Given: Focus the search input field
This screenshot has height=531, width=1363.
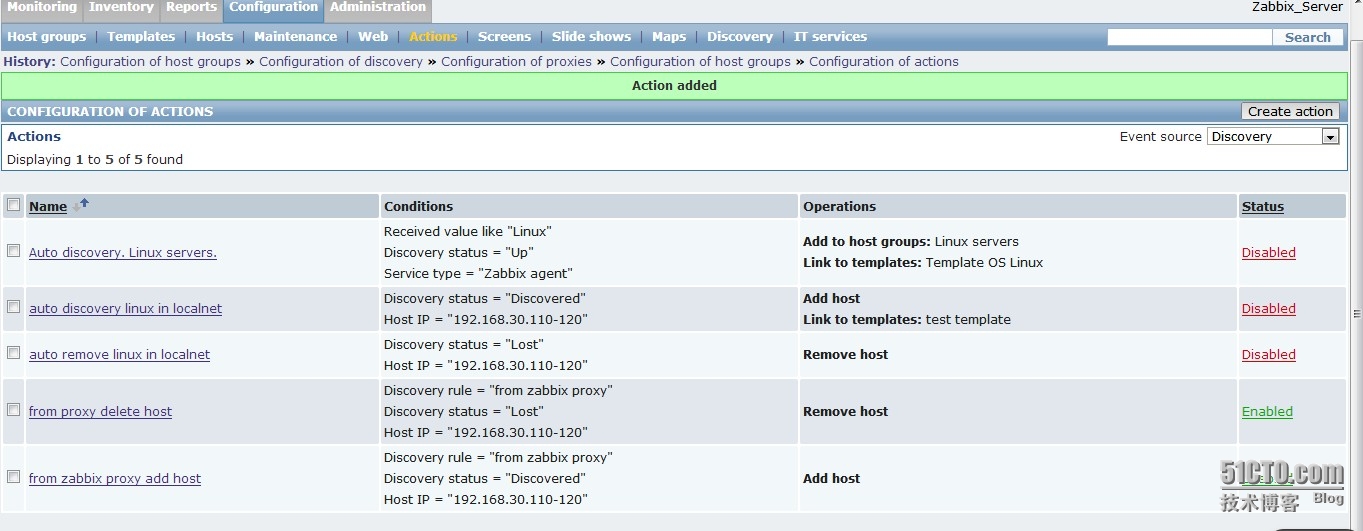Looking at the screenshot, I should [1190, 37].
